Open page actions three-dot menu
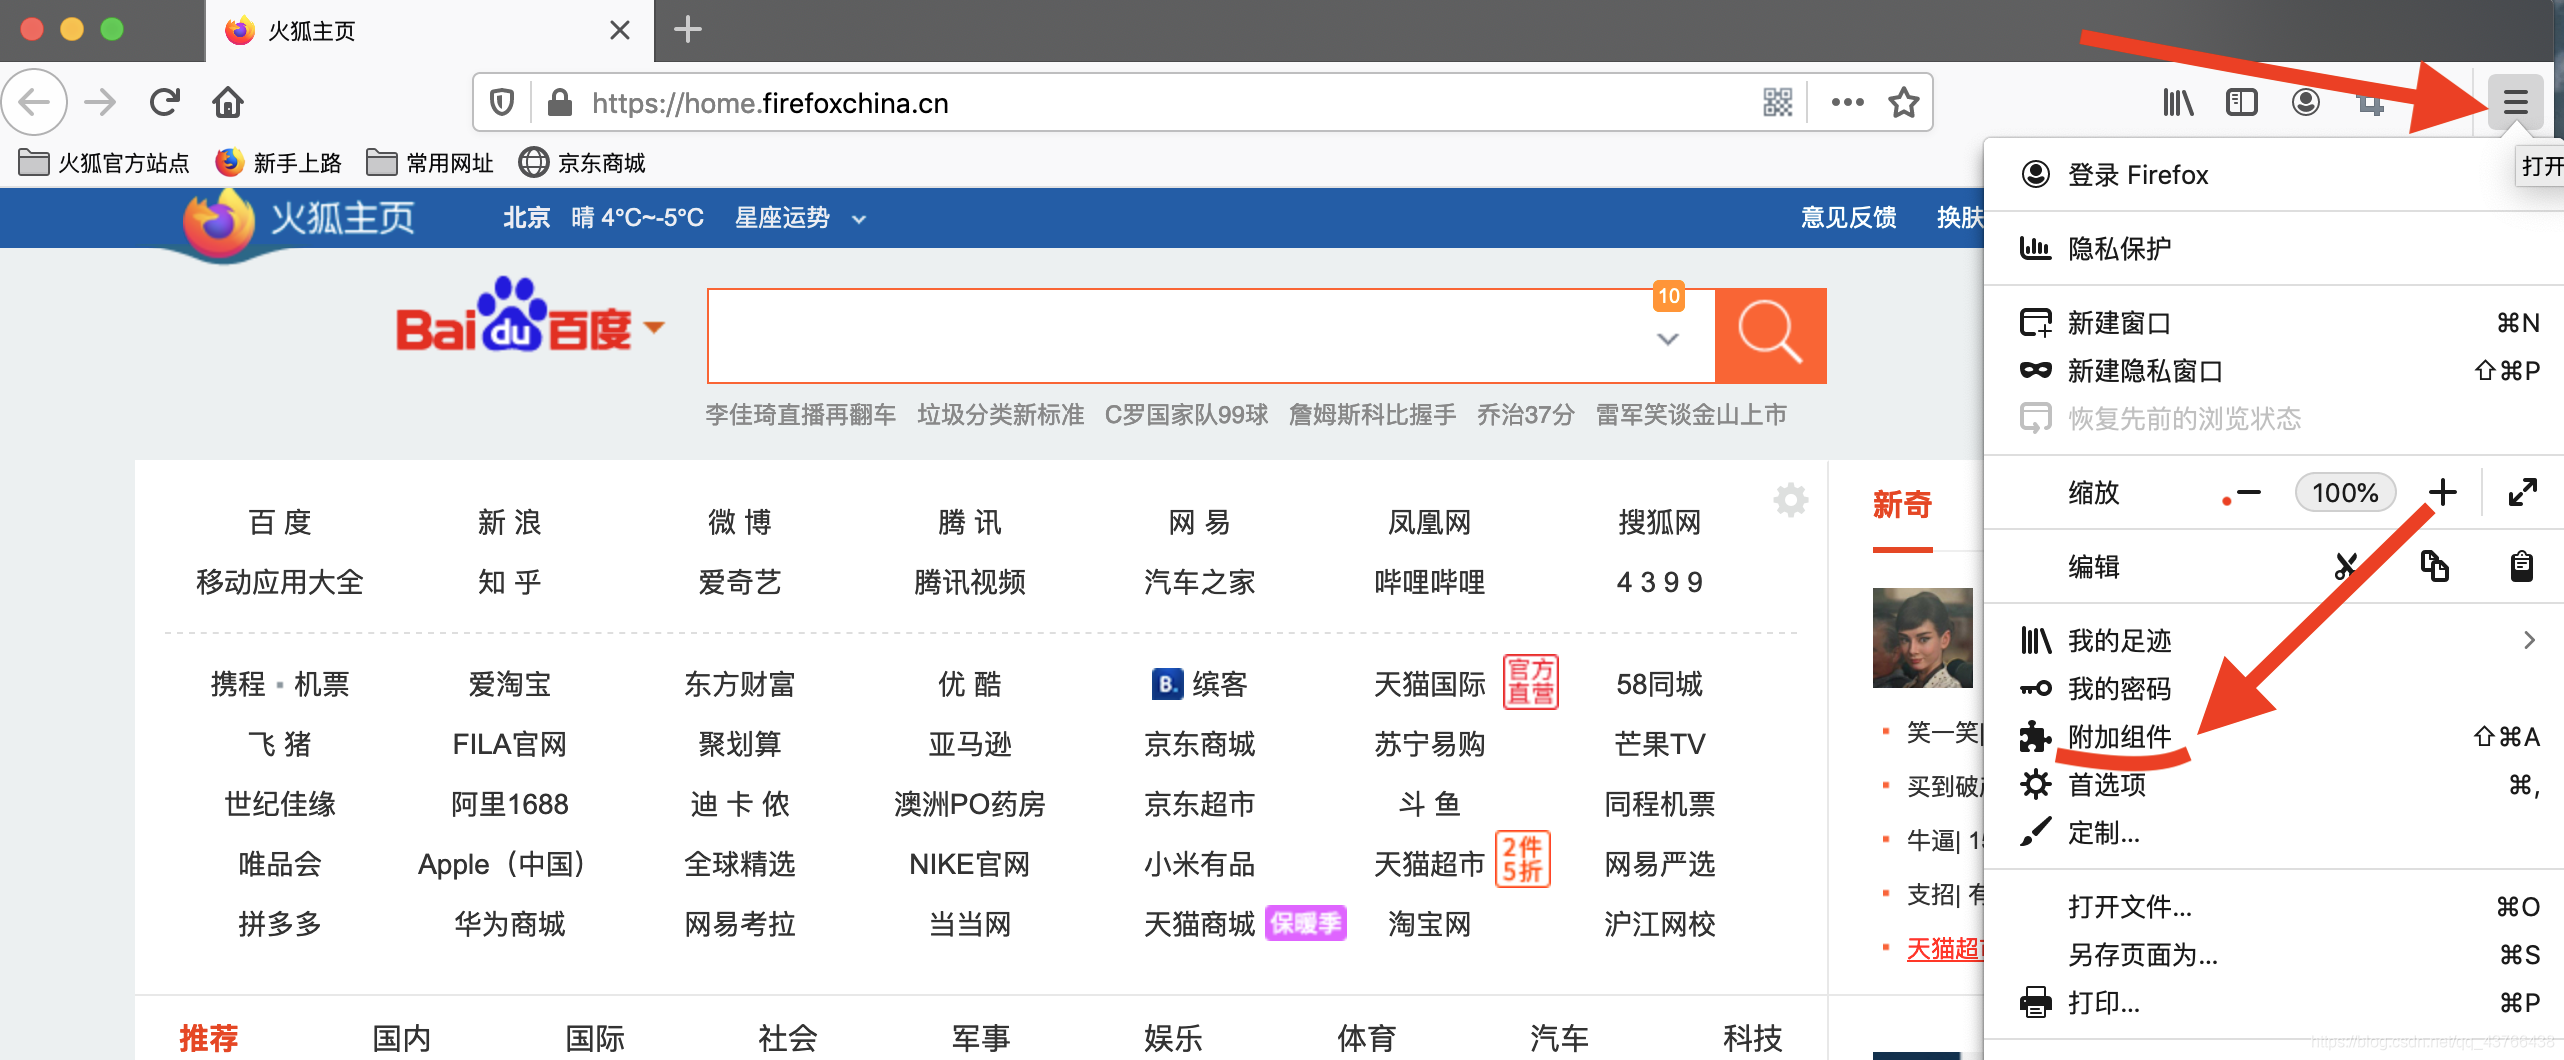2564x1060 pixels. point(1847,102)
